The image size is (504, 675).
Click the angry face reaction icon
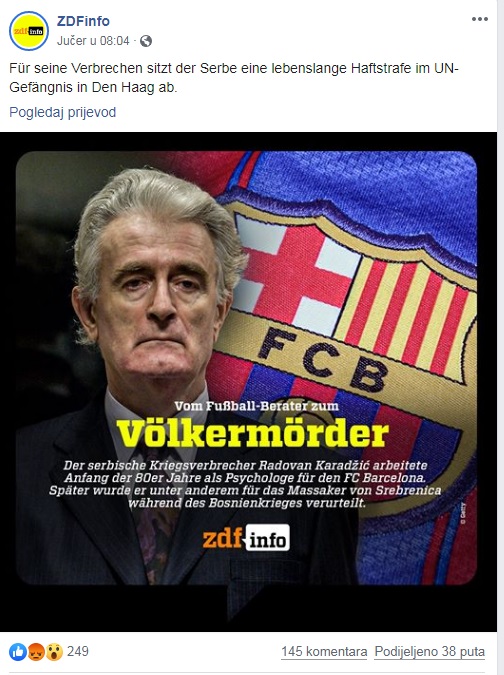click(x=36, y=652)
